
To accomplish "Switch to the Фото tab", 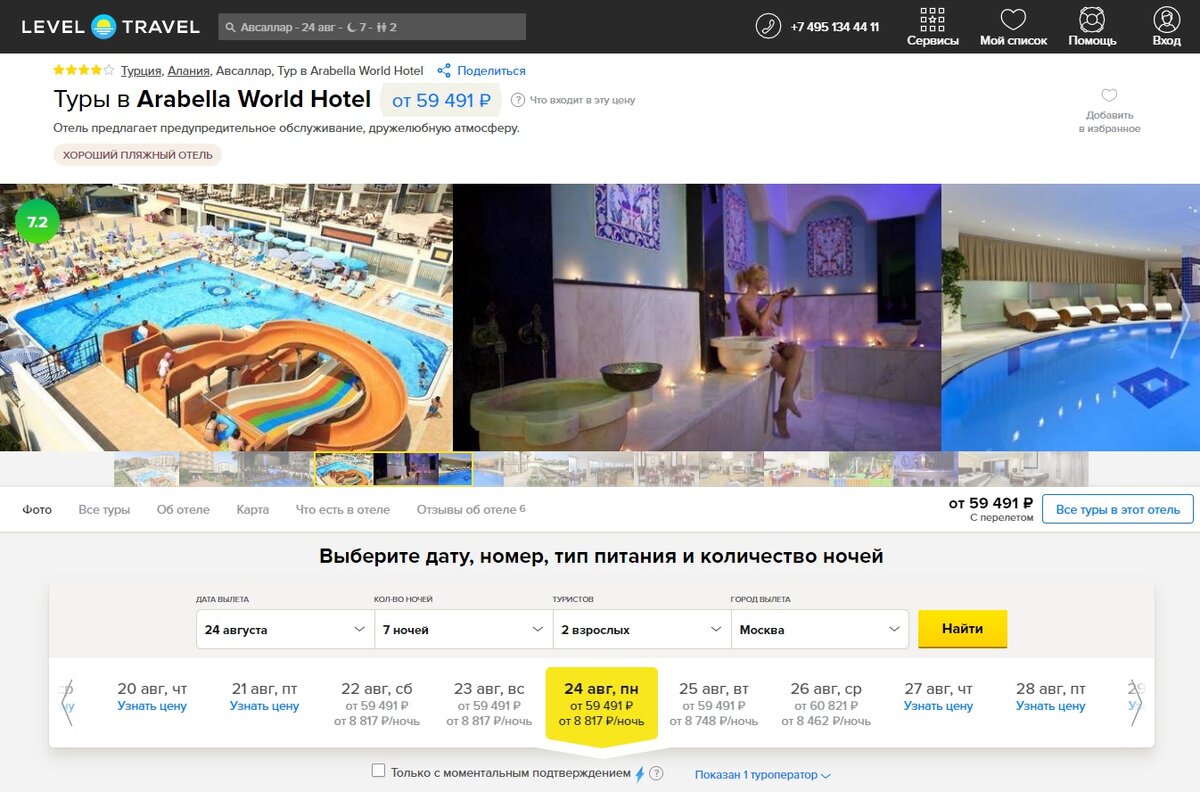I will tap(37, 509).
